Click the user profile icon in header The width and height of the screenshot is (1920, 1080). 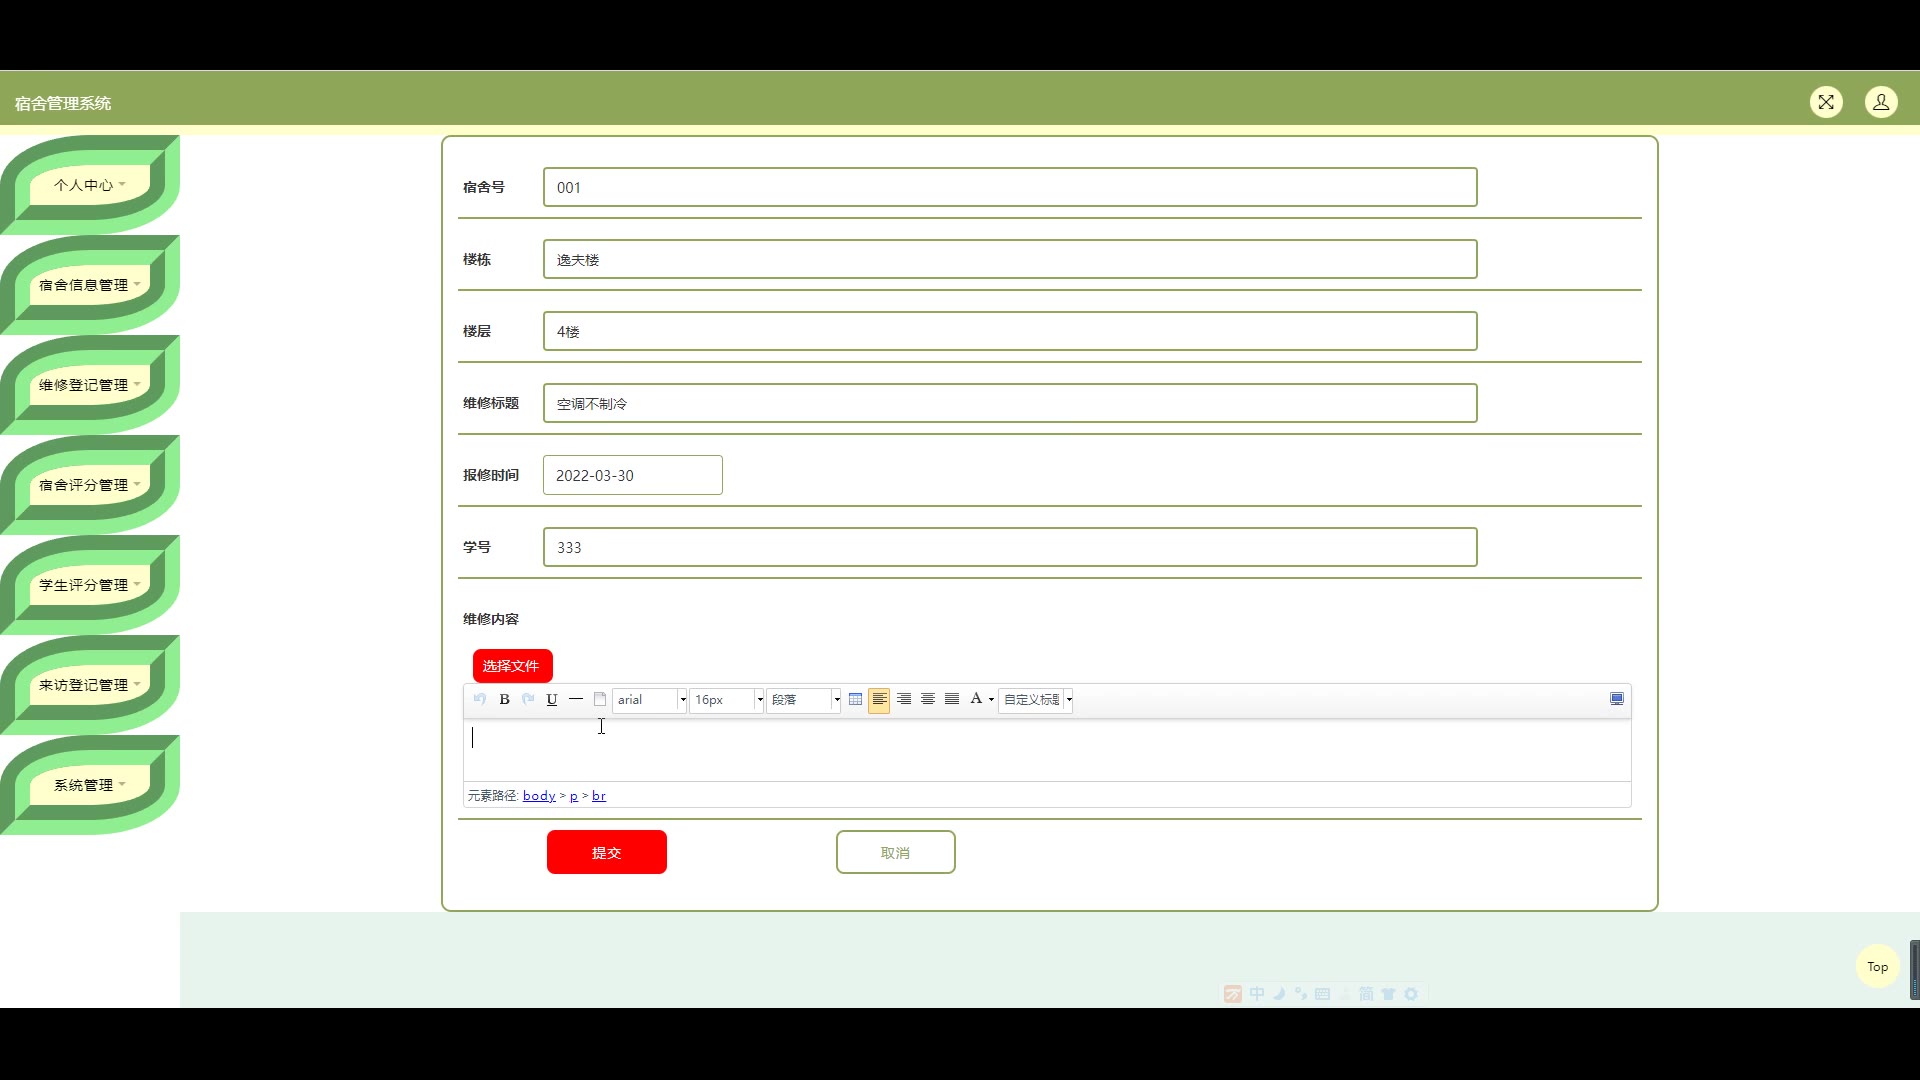[1881, 102]
